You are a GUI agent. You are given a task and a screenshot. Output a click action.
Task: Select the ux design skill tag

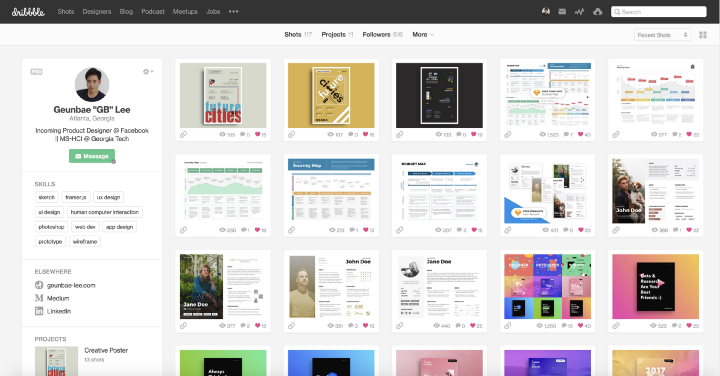108,197
